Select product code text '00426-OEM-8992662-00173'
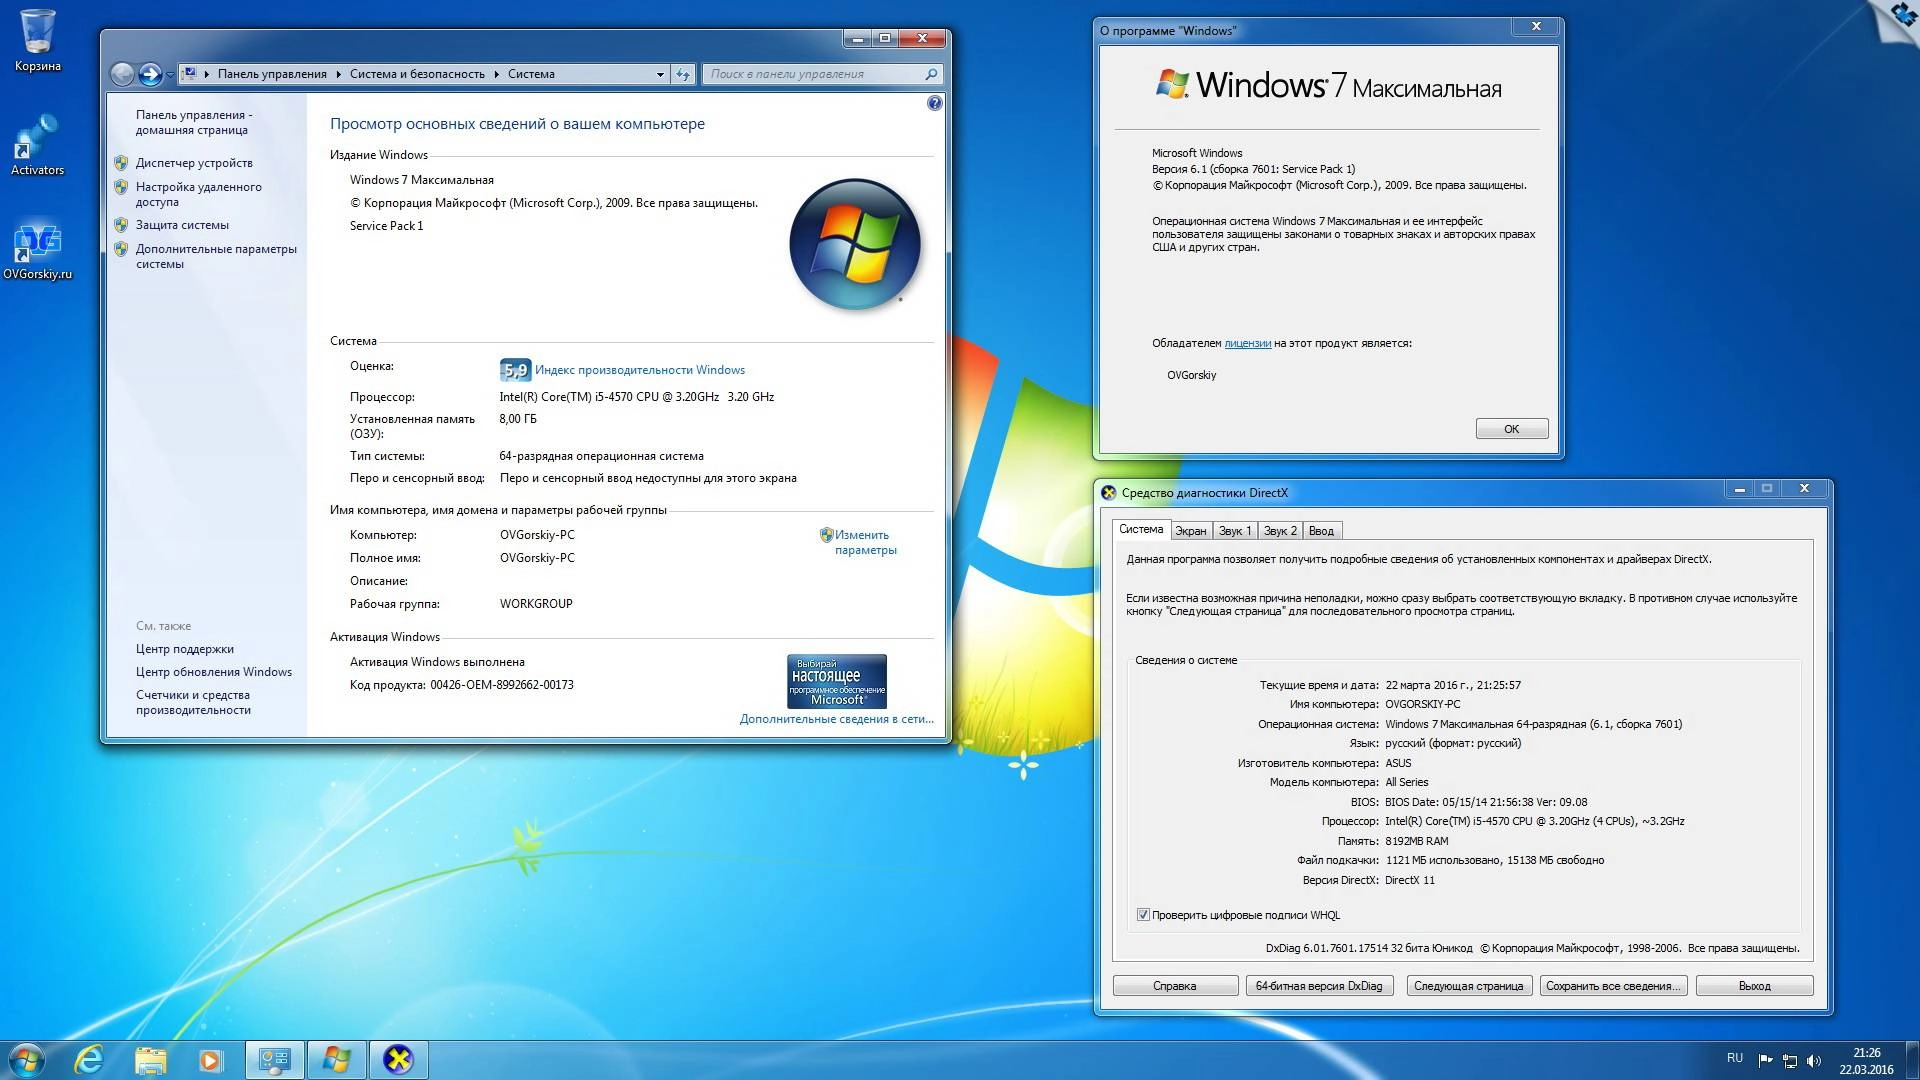The image size is (1920, 1080). (502, 685)
